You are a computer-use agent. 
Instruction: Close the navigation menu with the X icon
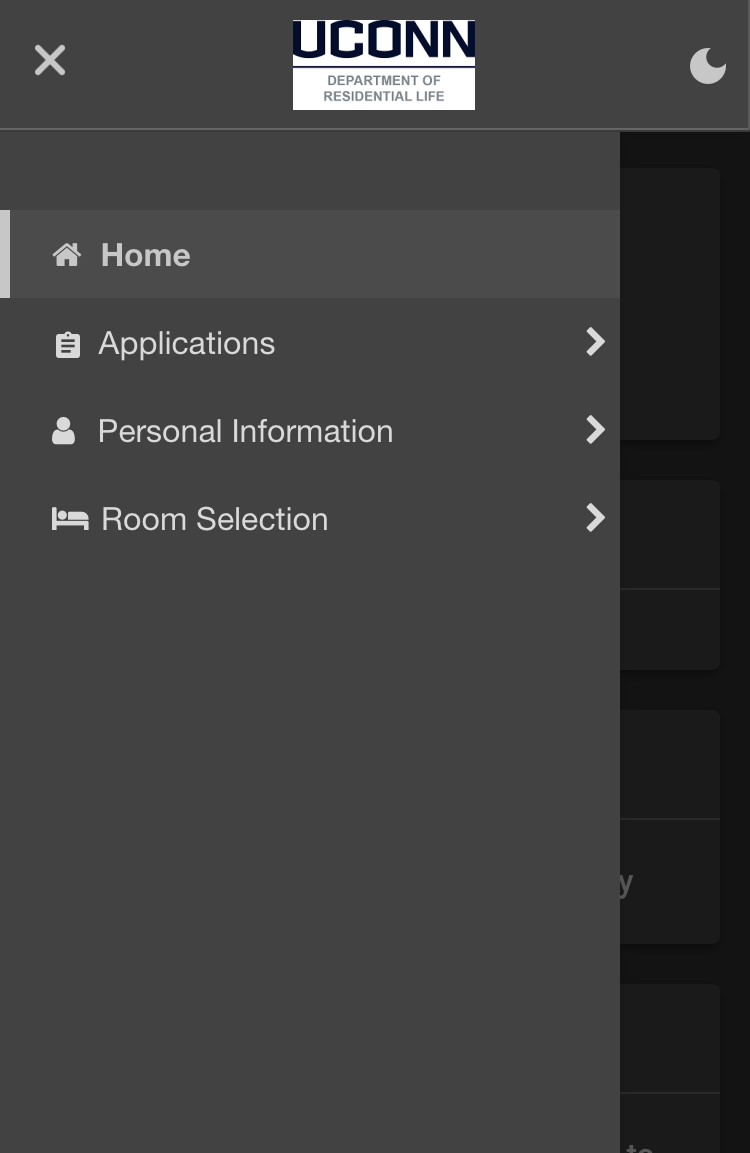pos(50,60)
